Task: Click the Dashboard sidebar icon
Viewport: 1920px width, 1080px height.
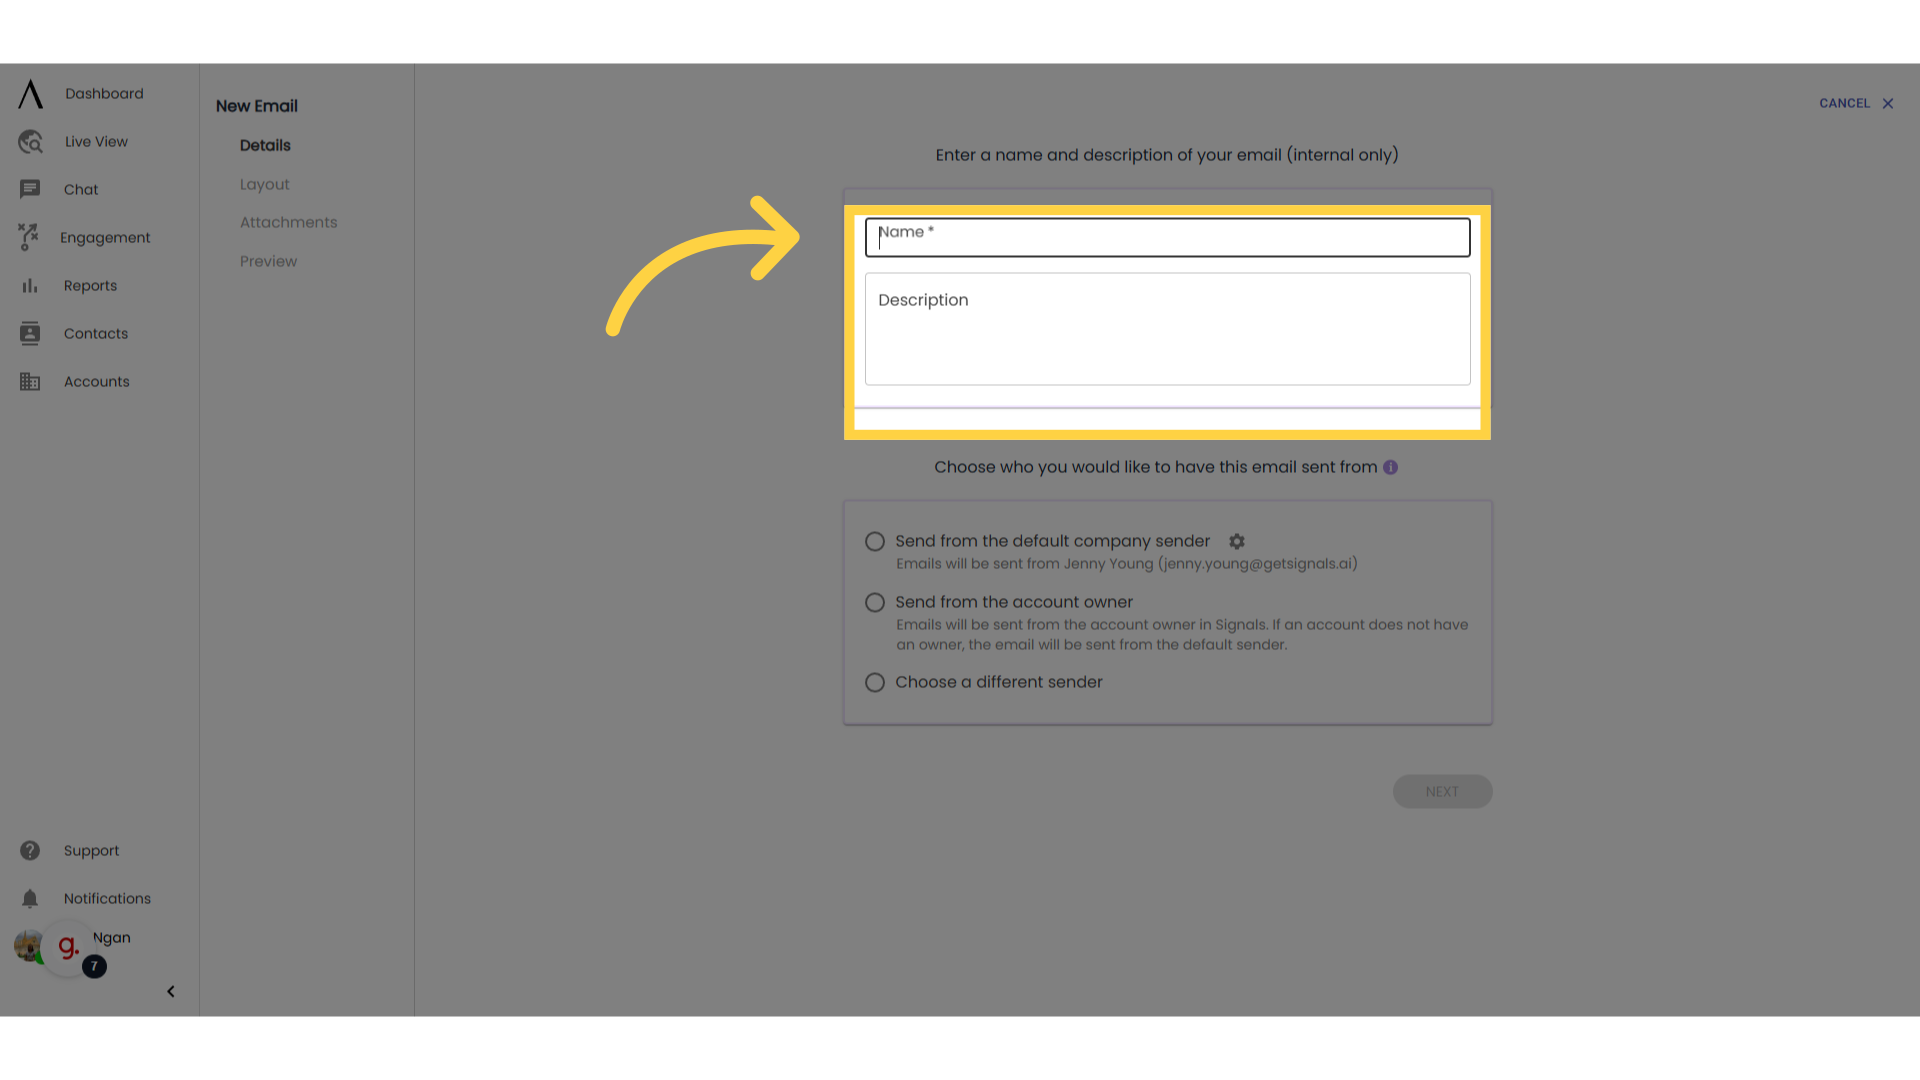Action: (x=29, y=92)
